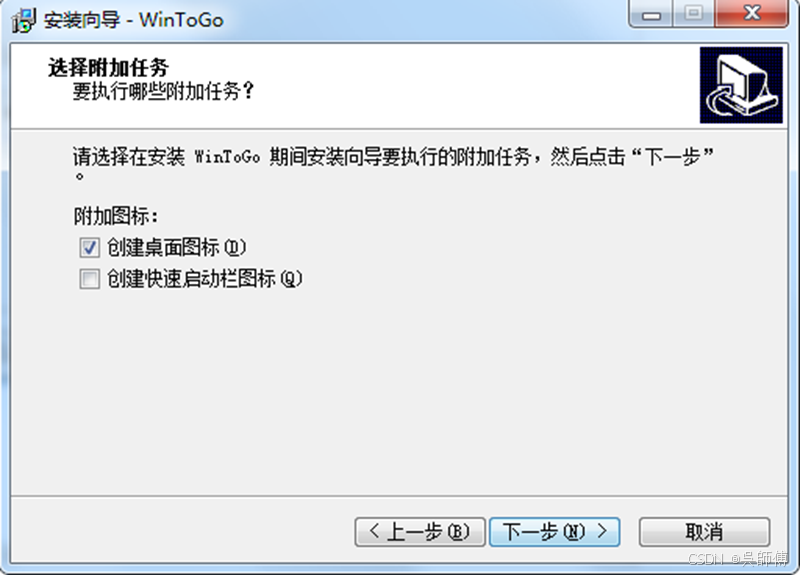Click the CSDN watermark text
Screen dimensions: 800x575
point(737,559)
